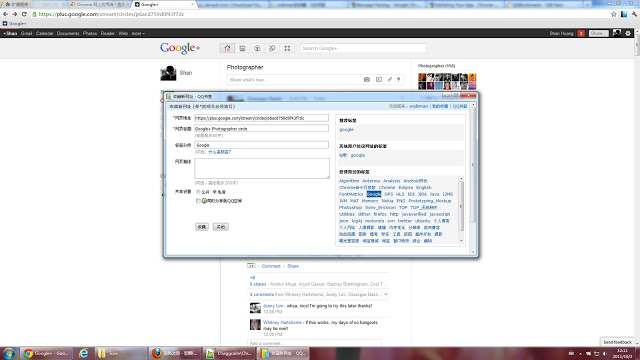Select the 'Algorithm' tag

(x=349, y=181)
